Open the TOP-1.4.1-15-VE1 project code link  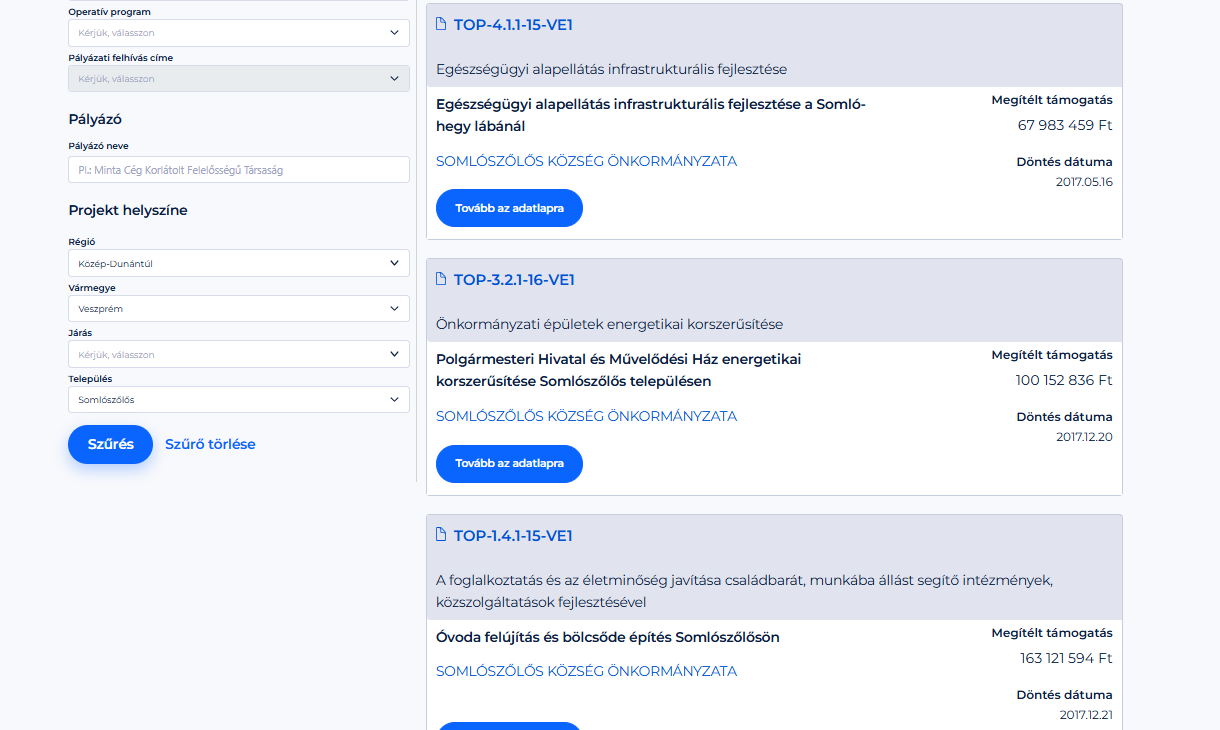(x=513, y=536)
